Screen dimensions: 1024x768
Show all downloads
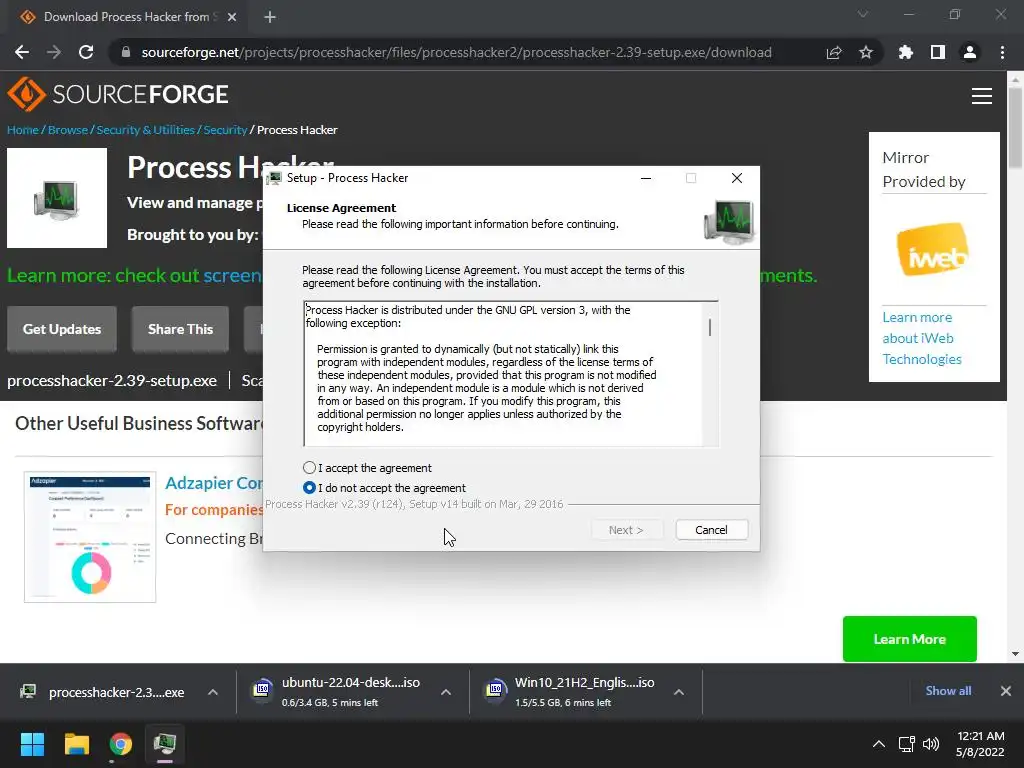tap(948, 690)
